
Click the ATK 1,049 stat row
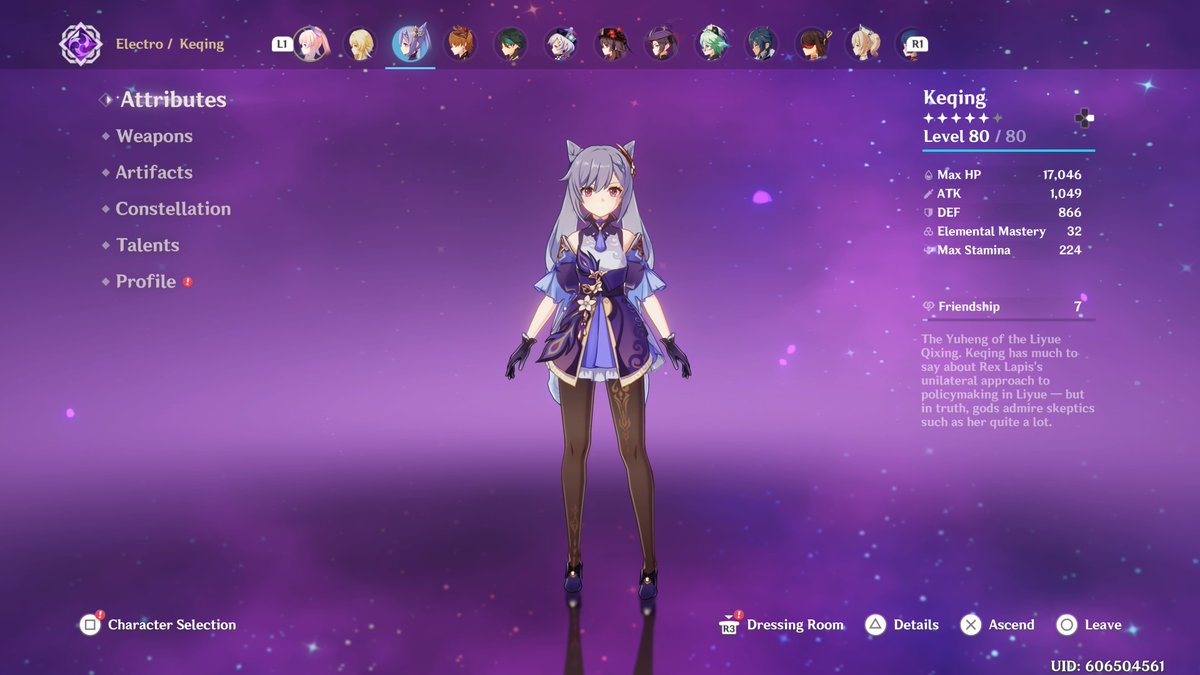tap(1003, 194)
